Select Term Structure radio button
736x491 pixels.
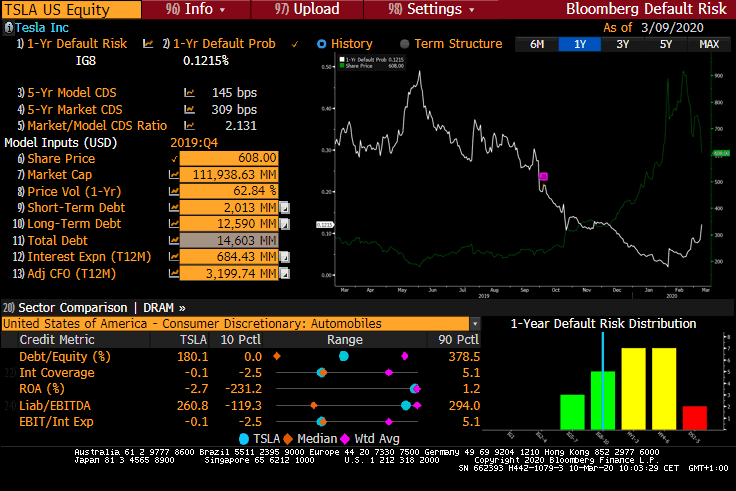405,44
